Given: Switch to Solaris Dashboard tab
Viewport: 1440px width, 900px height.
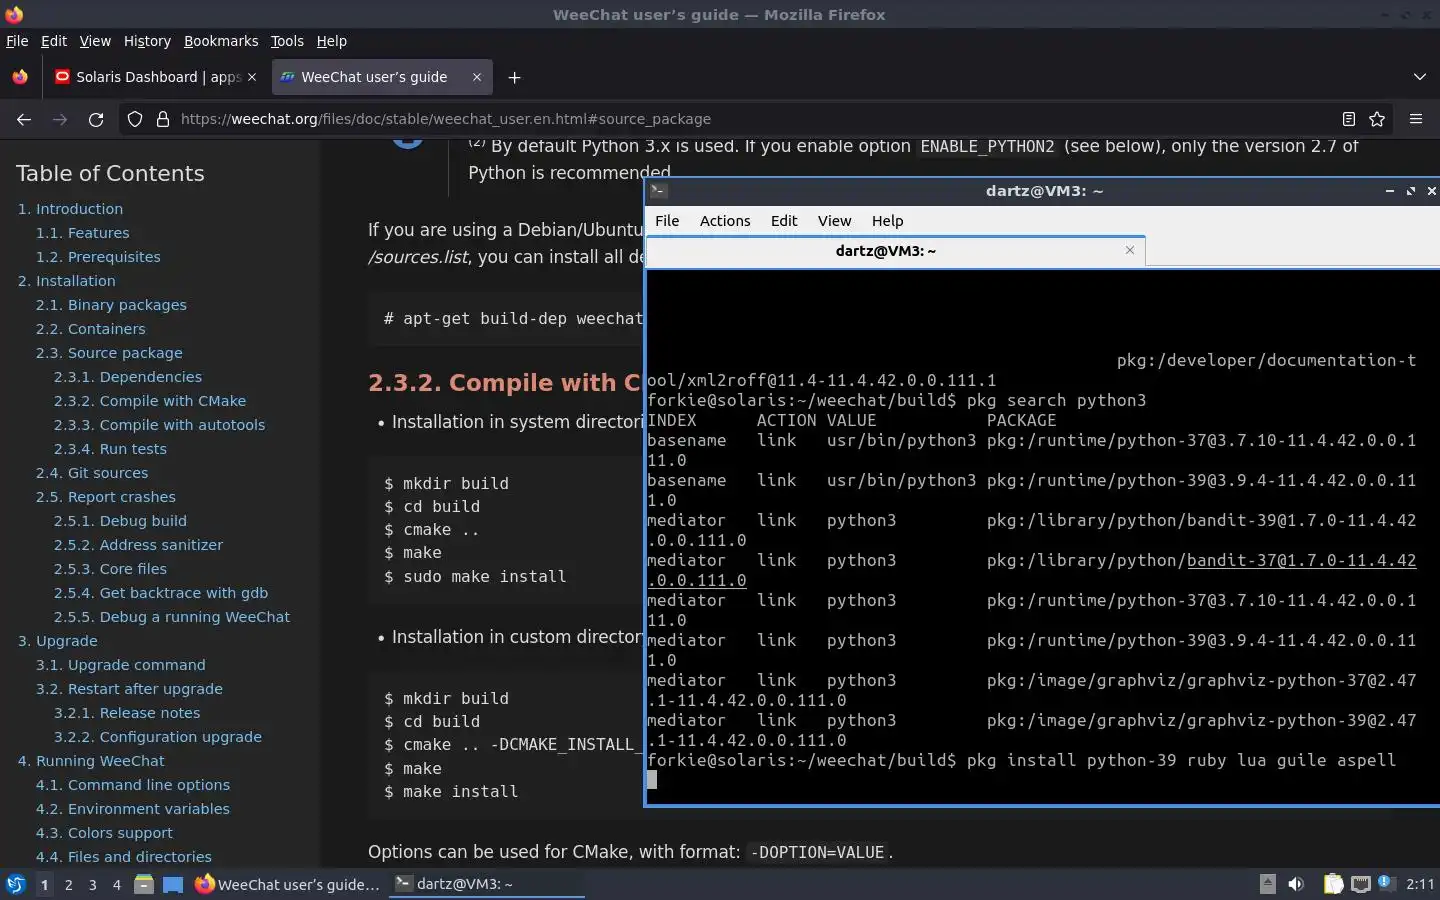Looking at the screenshot, I should (x=155, y=77).
